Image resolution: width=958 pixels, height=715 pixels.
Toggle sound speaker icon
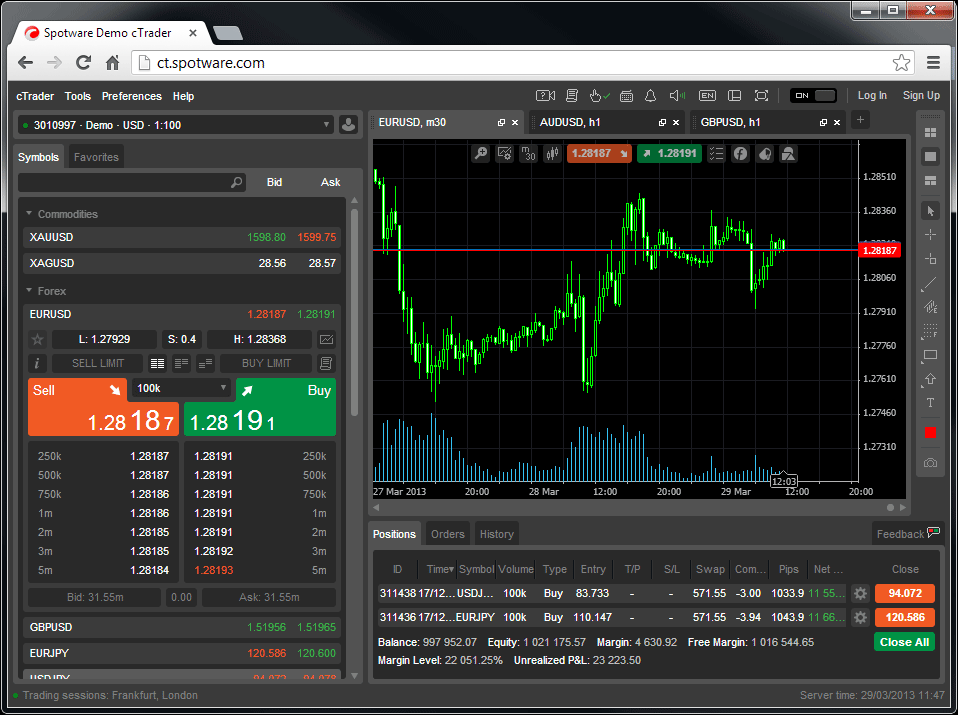[x=677, y=96]
